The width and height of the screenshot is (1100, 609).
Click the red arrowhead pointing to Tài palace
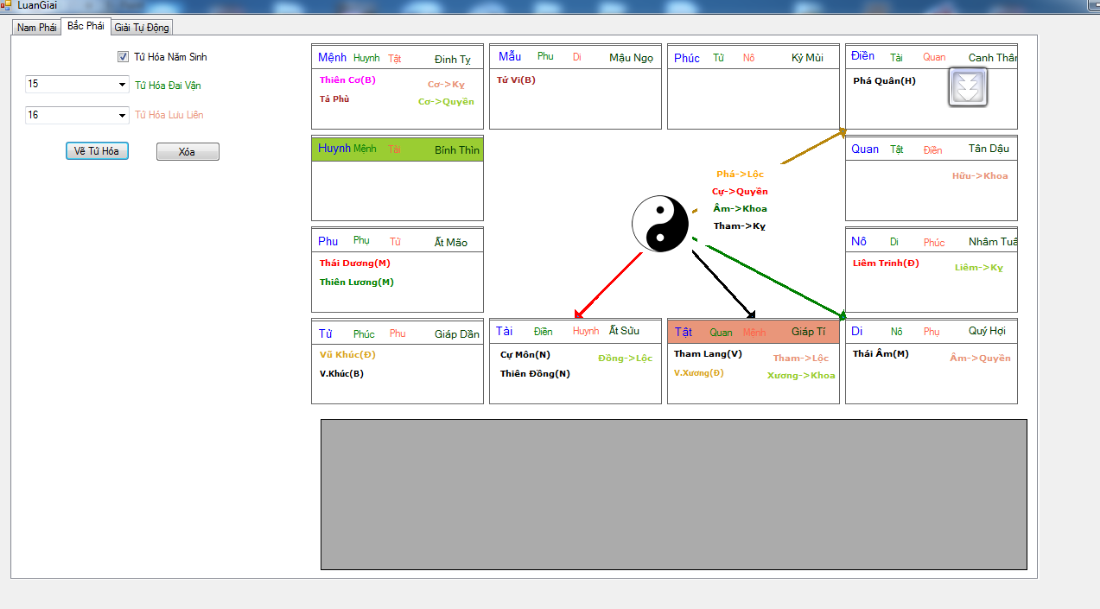579,313
